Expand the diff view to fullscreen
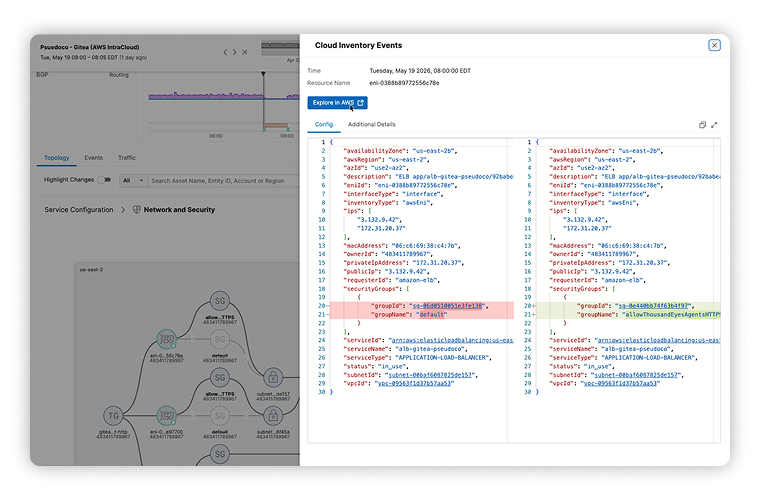This screenshot has height=500, width=760. (714, 125)
